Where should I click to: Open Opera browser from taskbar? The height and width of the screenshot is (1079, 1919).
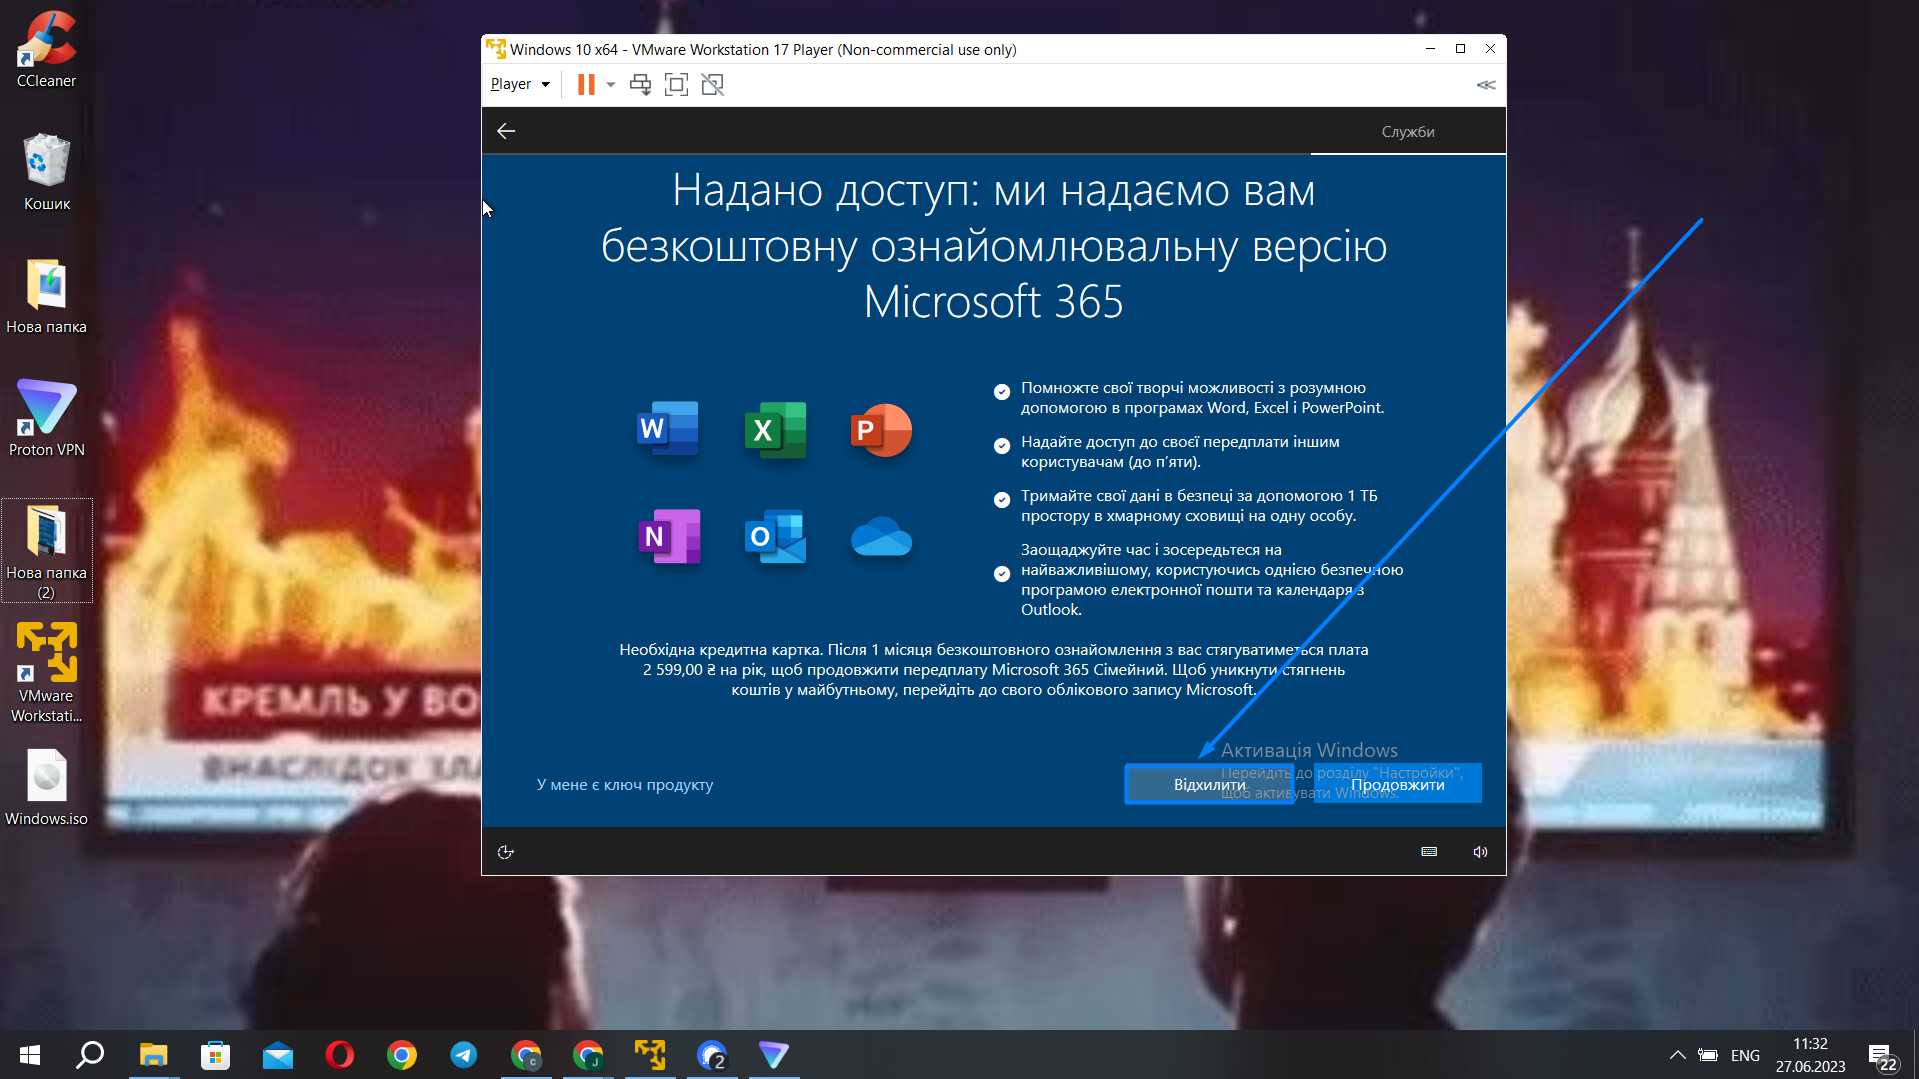[339, 1055]
